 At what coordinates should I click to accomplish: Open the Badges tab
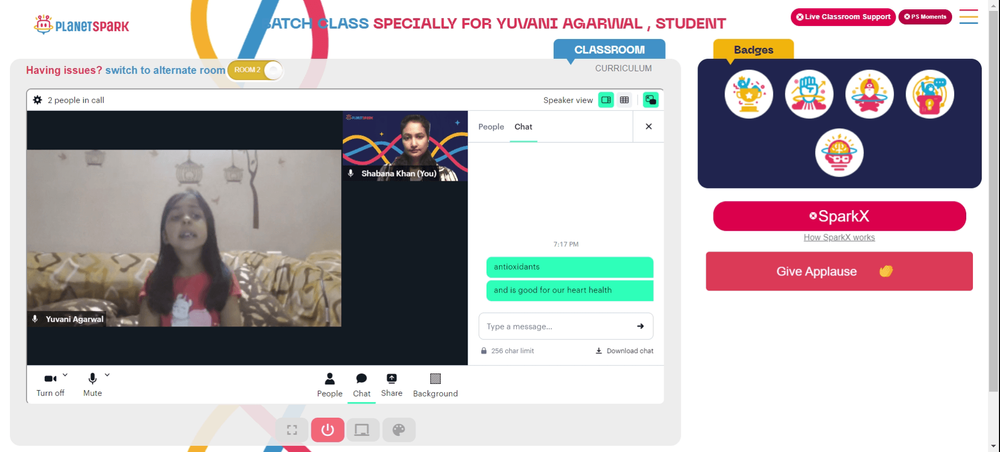pos(753,50)
